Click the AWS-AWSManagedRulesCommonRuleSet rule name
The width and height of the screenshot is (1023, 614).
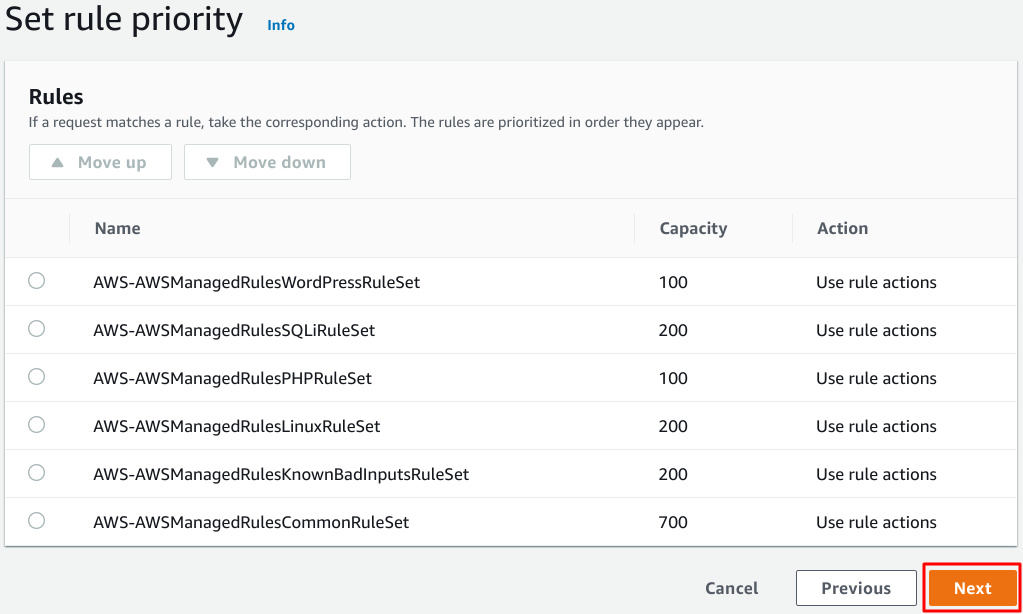tap(251, 522)
